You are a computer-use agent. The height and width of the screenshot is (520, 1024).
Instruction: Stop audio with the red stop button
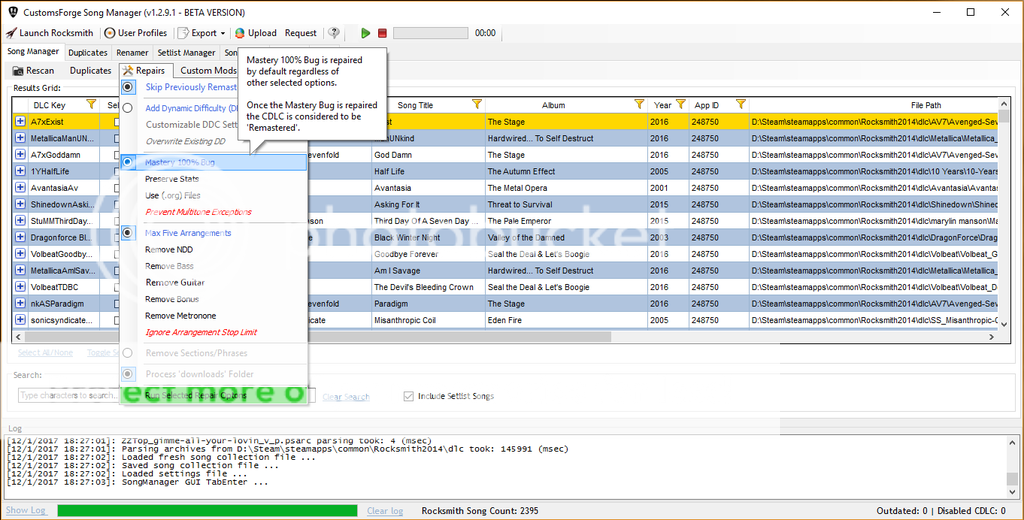click(383, 33)
